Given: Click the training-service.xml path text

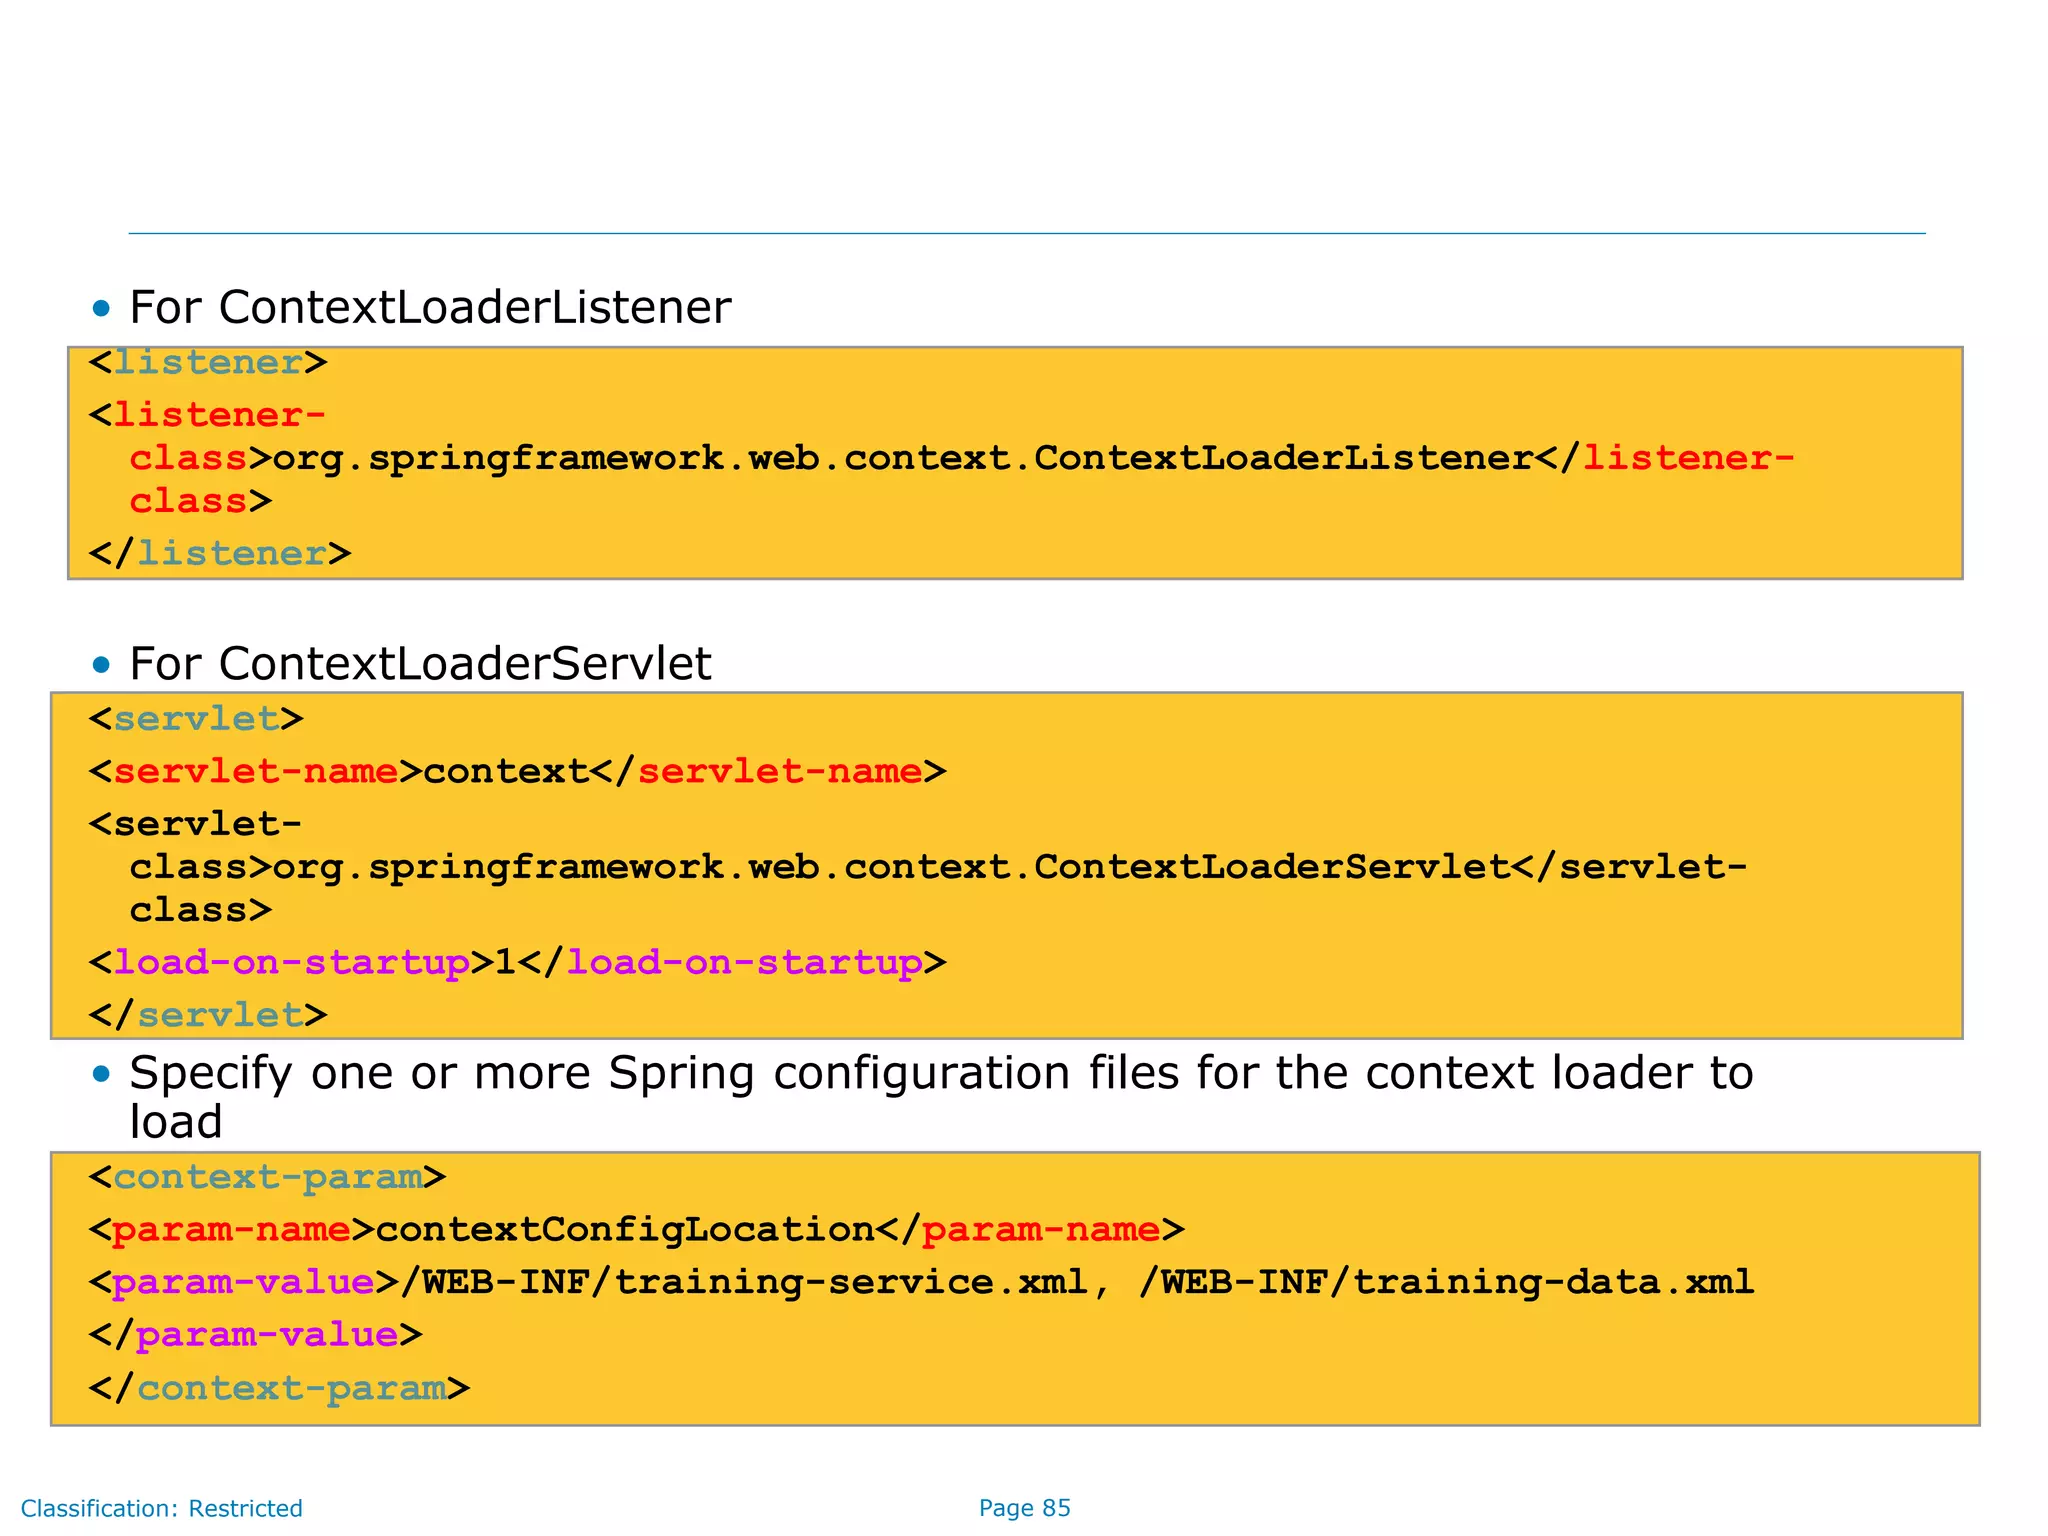Looking at the screenshot, I should point(744,1282).
